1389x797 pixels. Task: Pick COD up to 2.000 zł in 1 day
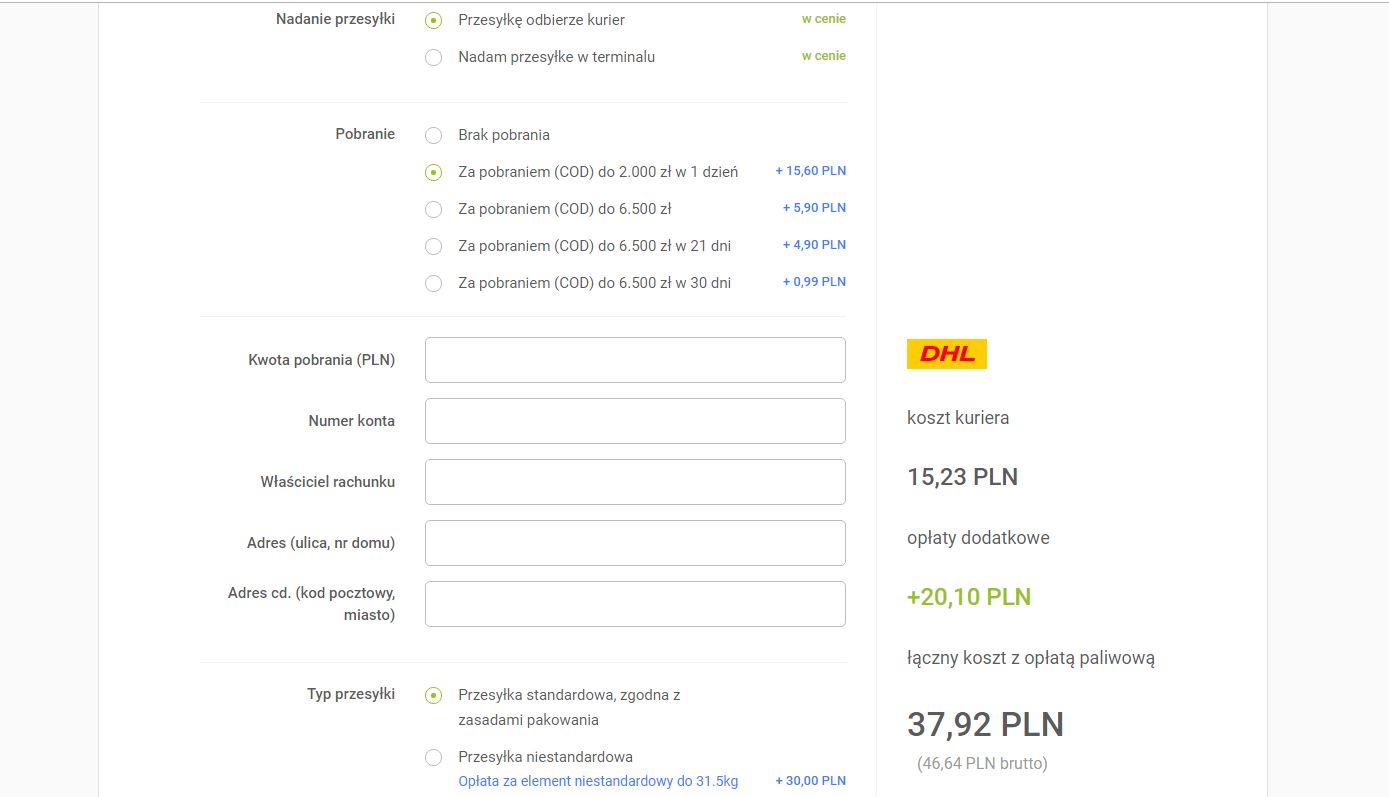coord(433,172)
